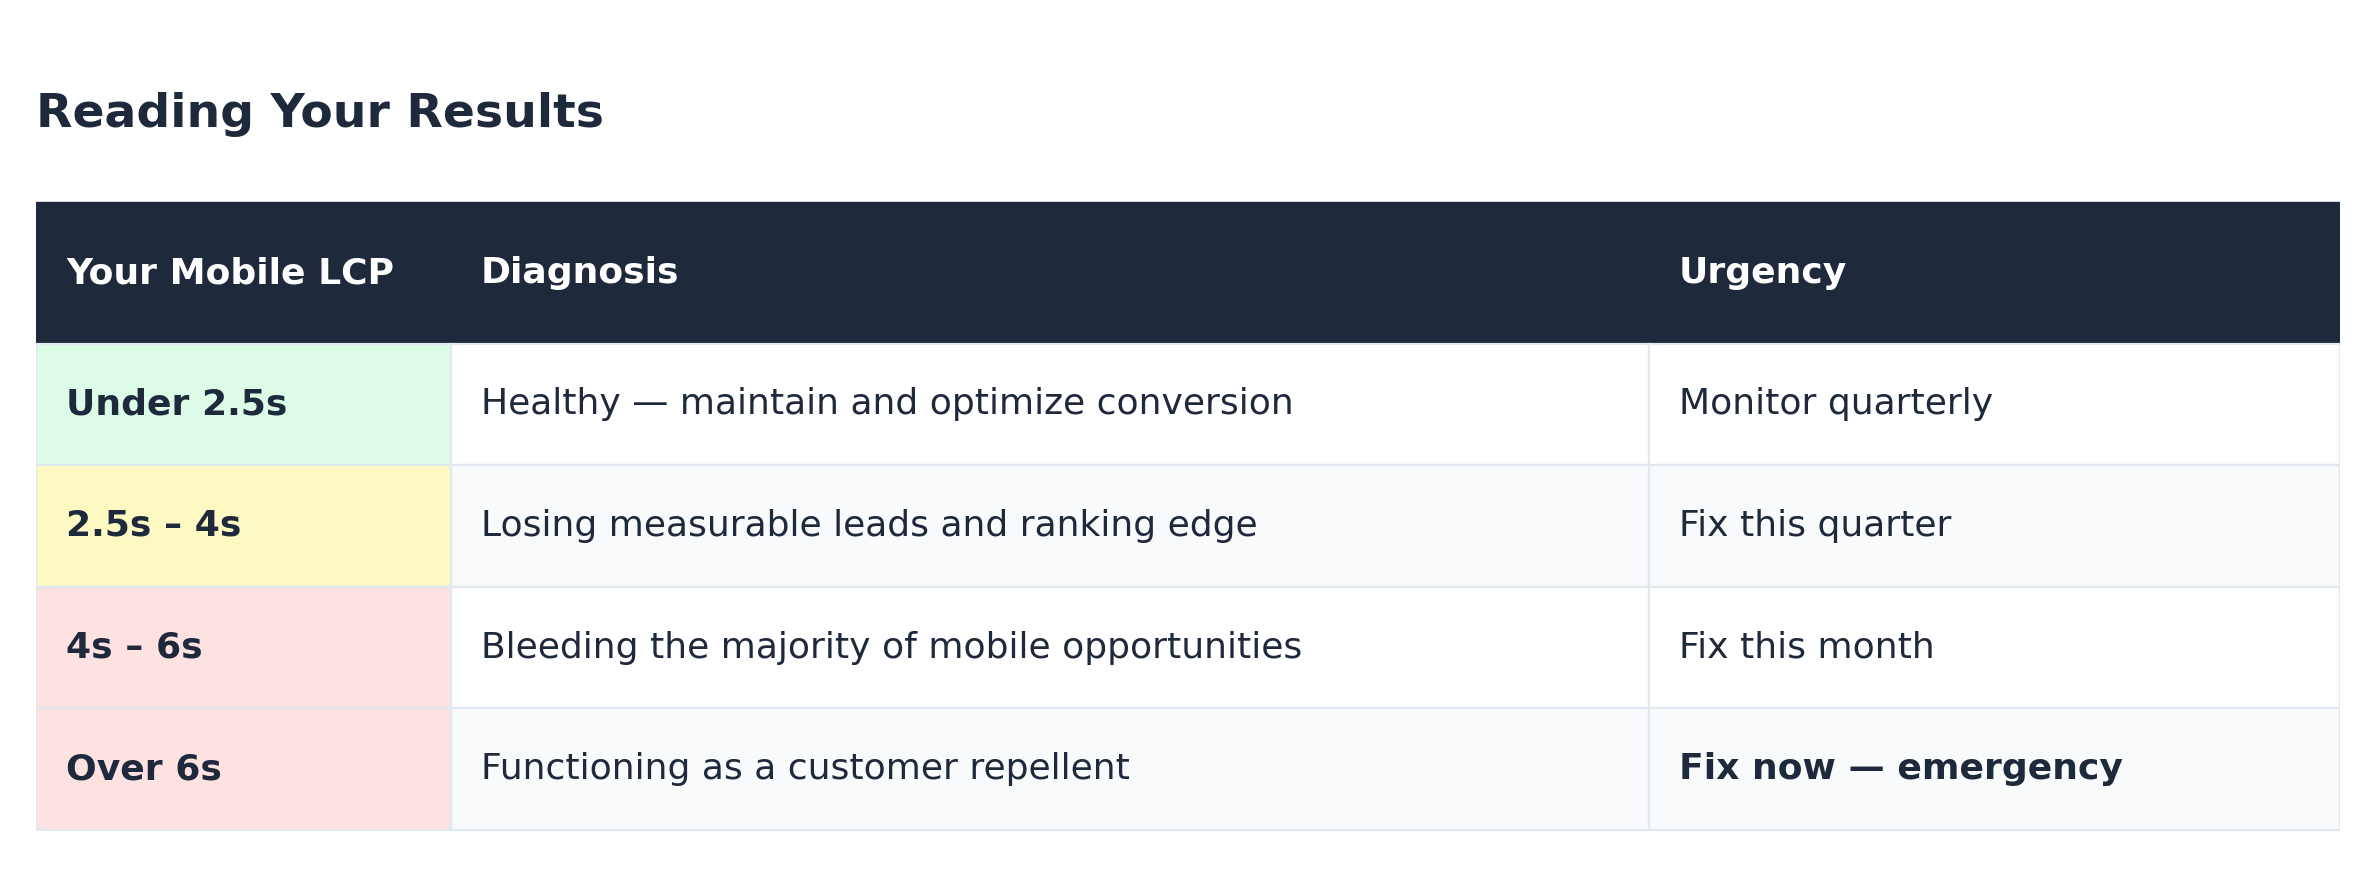
Task: Select the pink Over 6s cell
Action: tap(244, 769)
